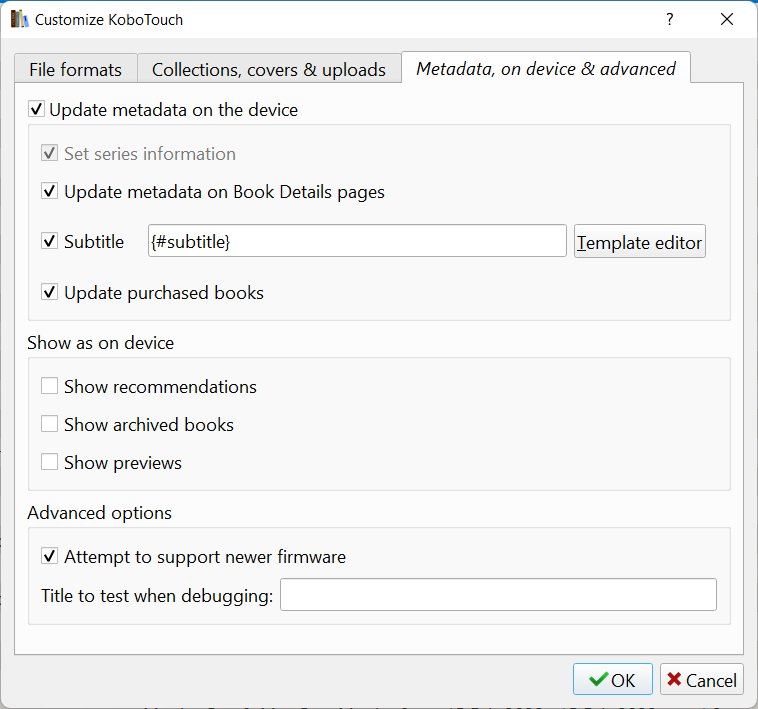The image size is (758, 709).
Task: Click the green checkmark OK button
Action: click(612, 679)
